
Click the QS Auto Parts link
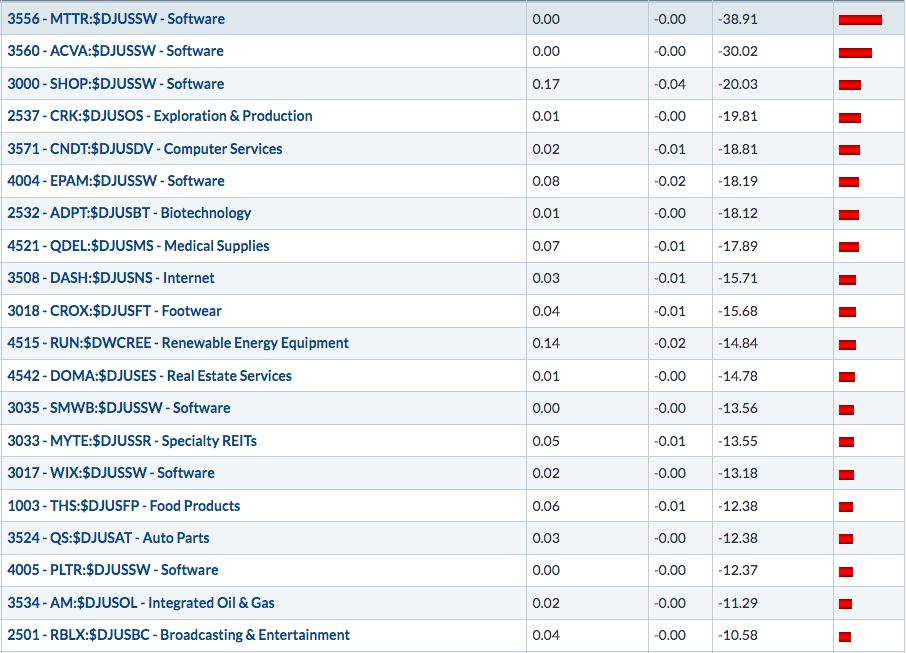[x=109, y=538]
